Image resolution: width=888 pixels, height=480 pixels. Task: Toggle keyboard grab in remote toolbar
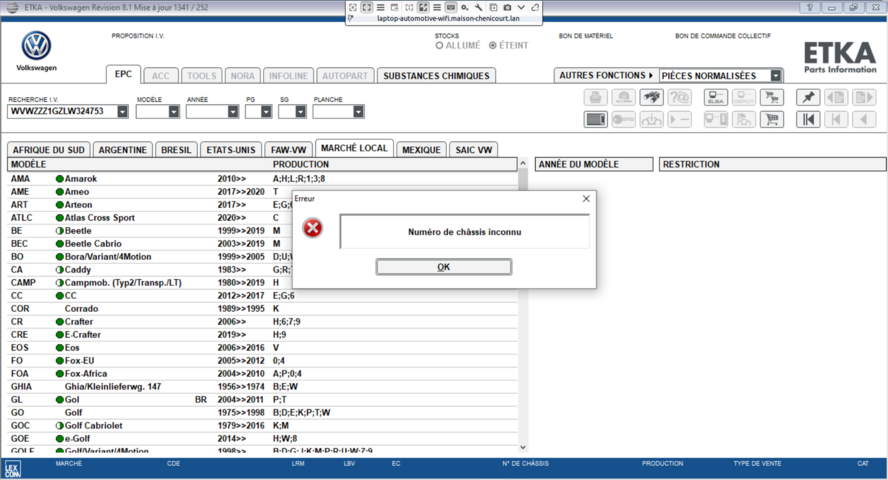451,7
